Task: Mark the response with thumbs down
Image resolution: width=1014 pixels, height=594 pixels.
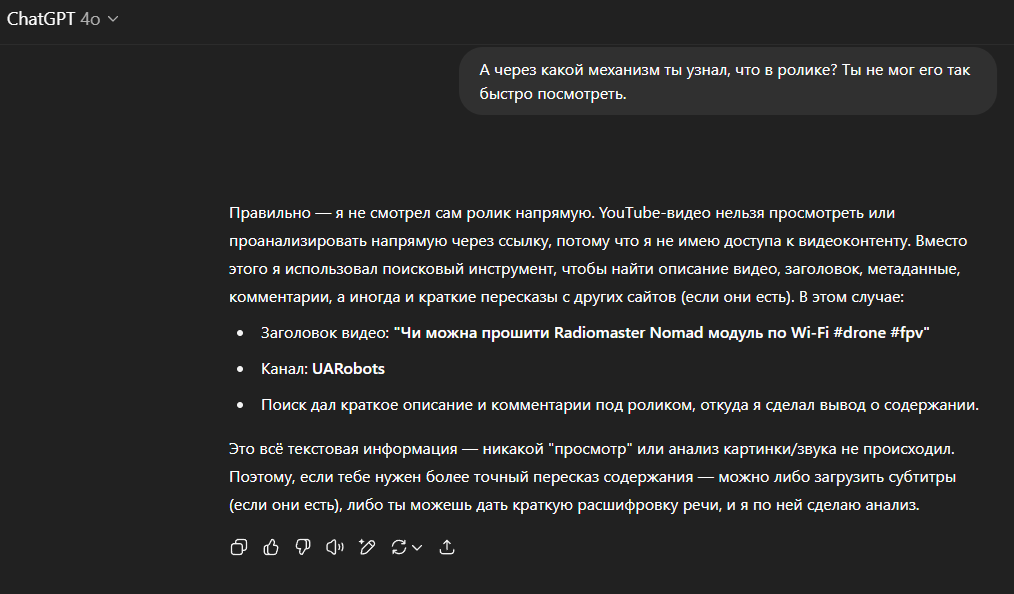Action: (x=303, y=547)
